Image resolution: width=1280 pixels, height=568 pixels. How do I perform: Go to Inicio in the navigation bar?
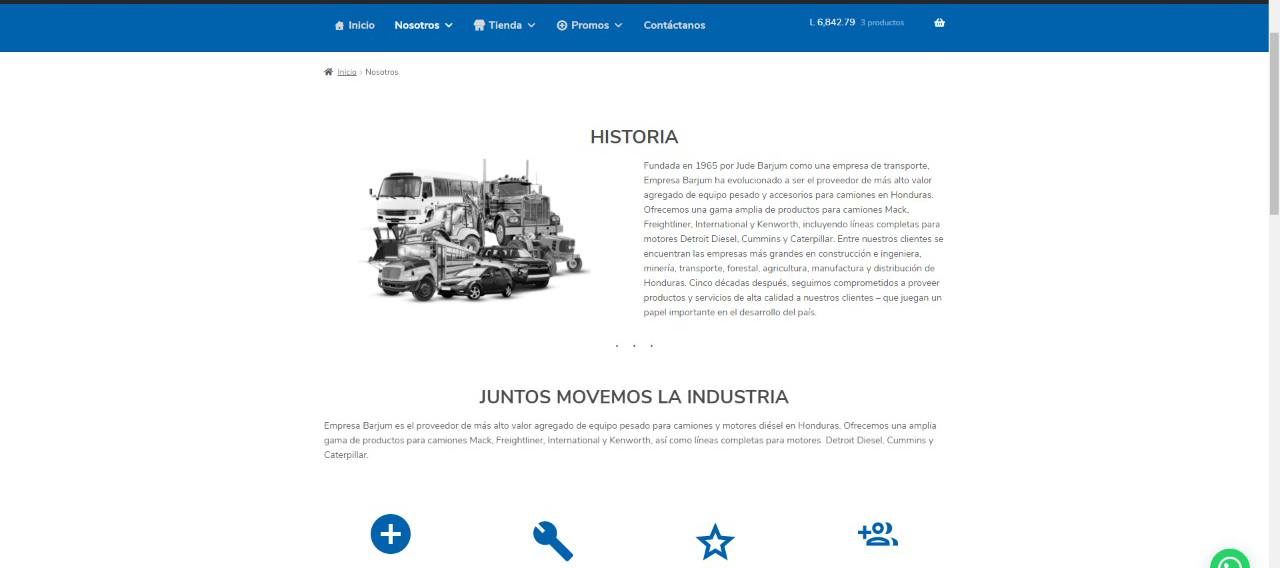coord(361,26)
